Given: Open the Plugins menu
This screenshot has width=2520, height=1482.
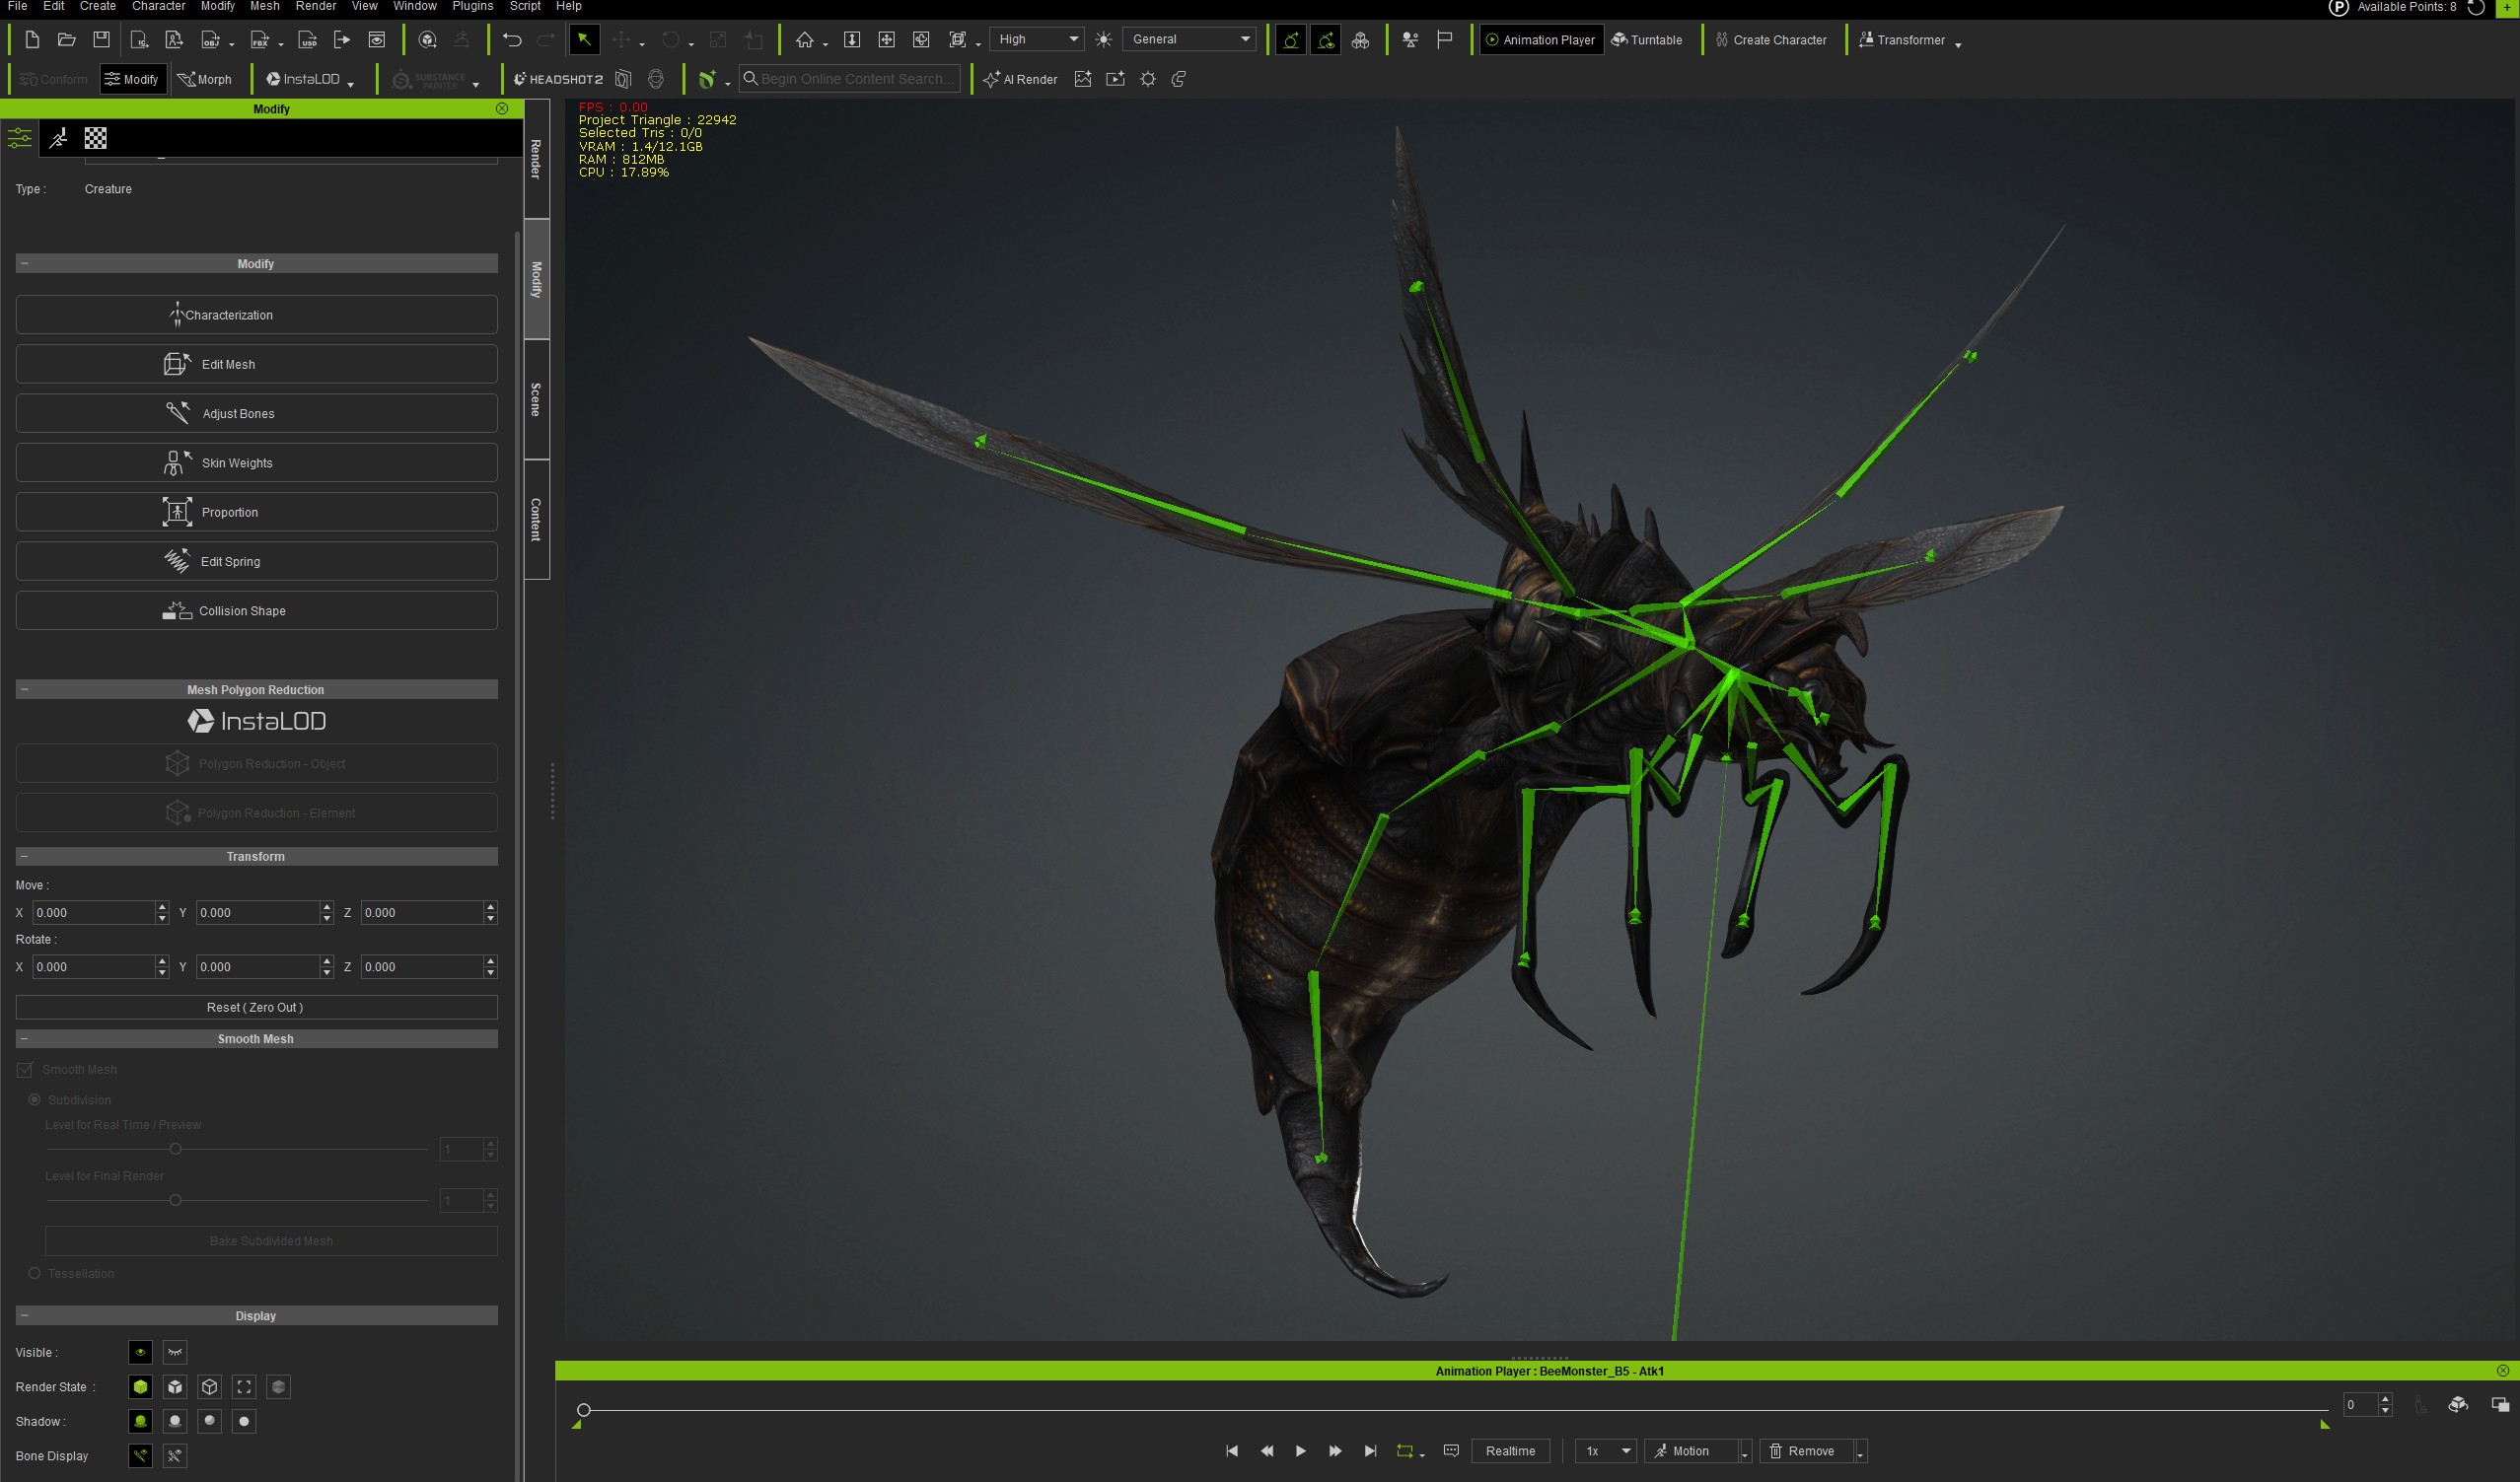Looking at the screenshot, I should tap(472, 6).
